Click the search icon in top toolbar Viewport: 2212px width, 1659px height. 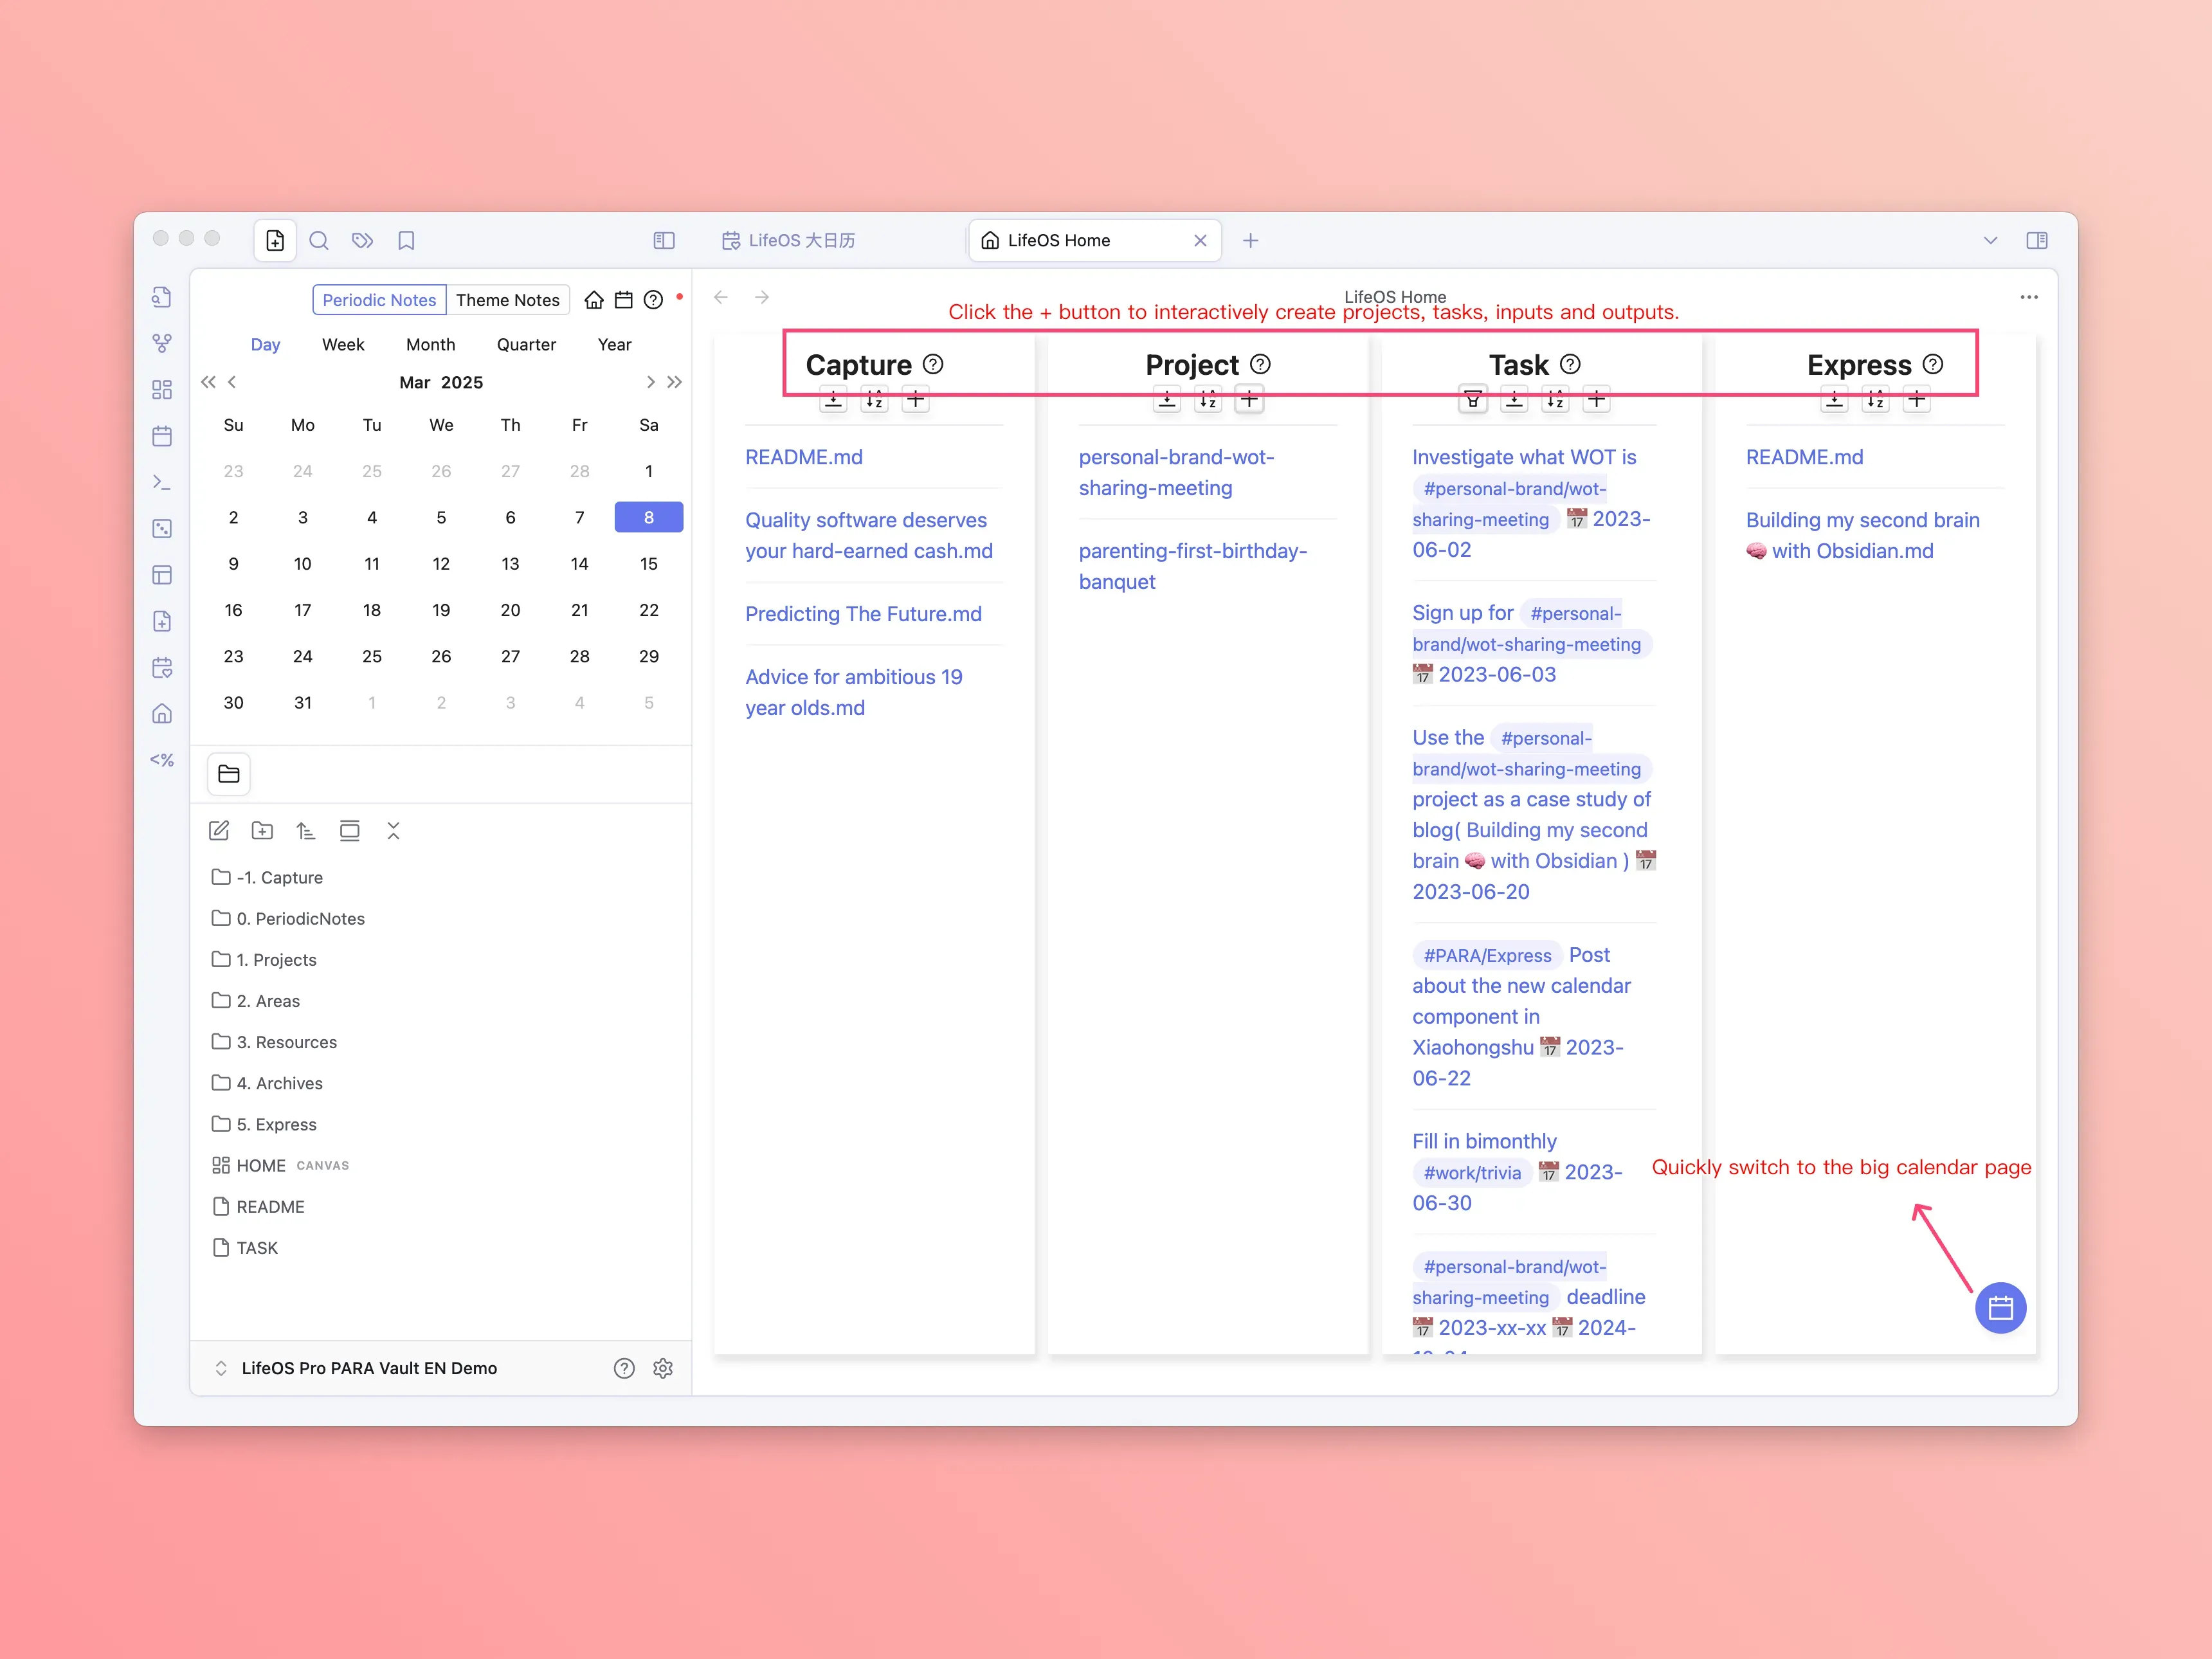(x=319, y=241)
